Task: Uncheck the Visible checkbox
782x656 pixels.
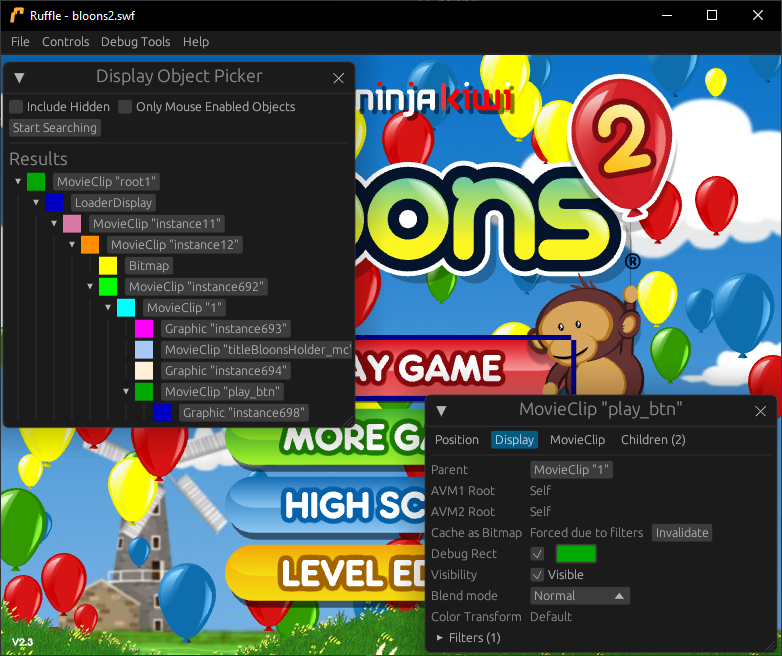Action: click(538, 575)
